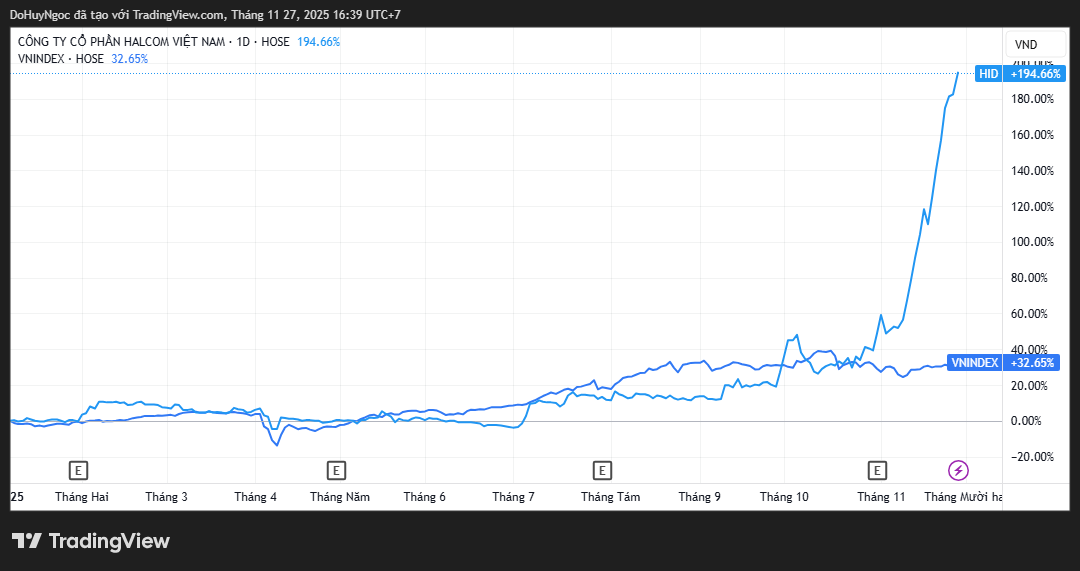1080x571 pixels.
Task: Click the 100.00% axis label
Action: pyautogui.click(x=1032, y=242)
